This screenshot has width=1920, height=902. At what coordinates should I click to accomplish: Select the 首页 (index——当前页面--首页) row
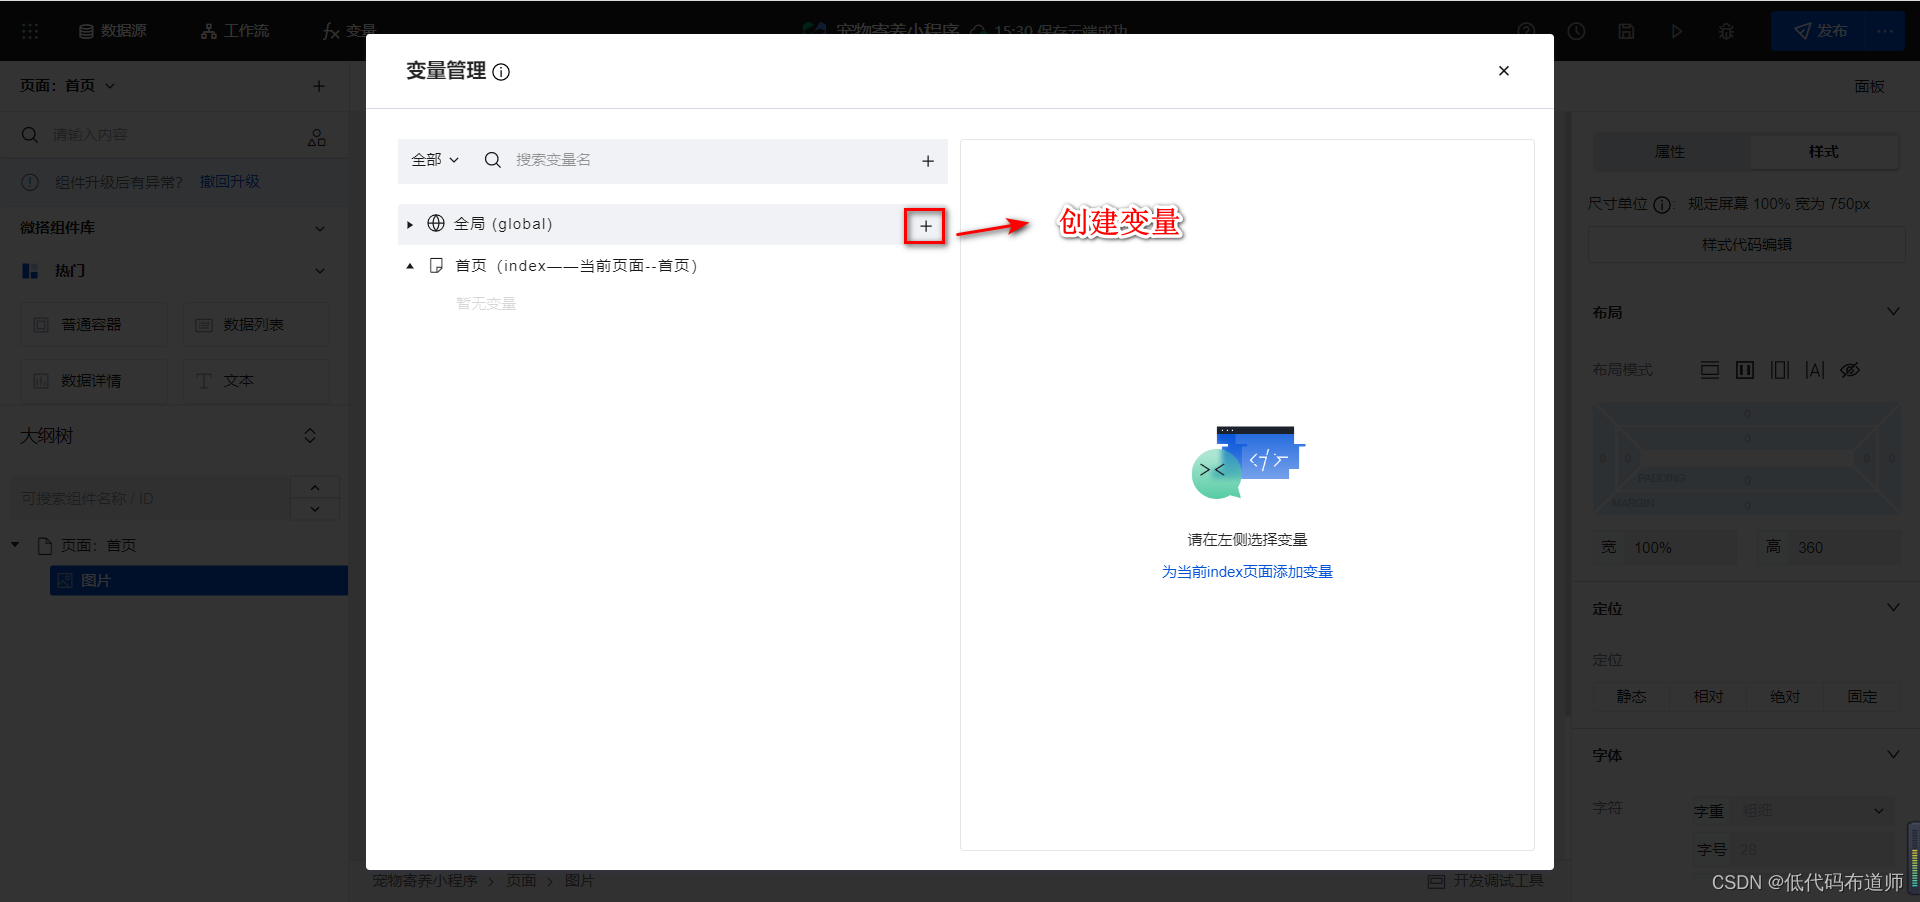(672, 266)
